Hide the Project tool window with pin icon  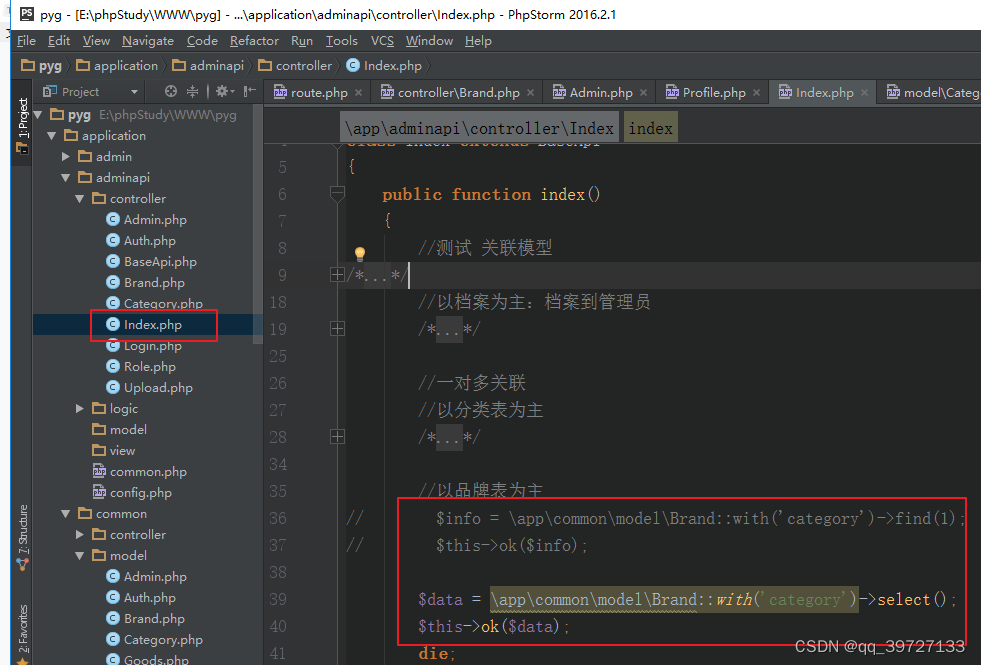coord(250,91)
